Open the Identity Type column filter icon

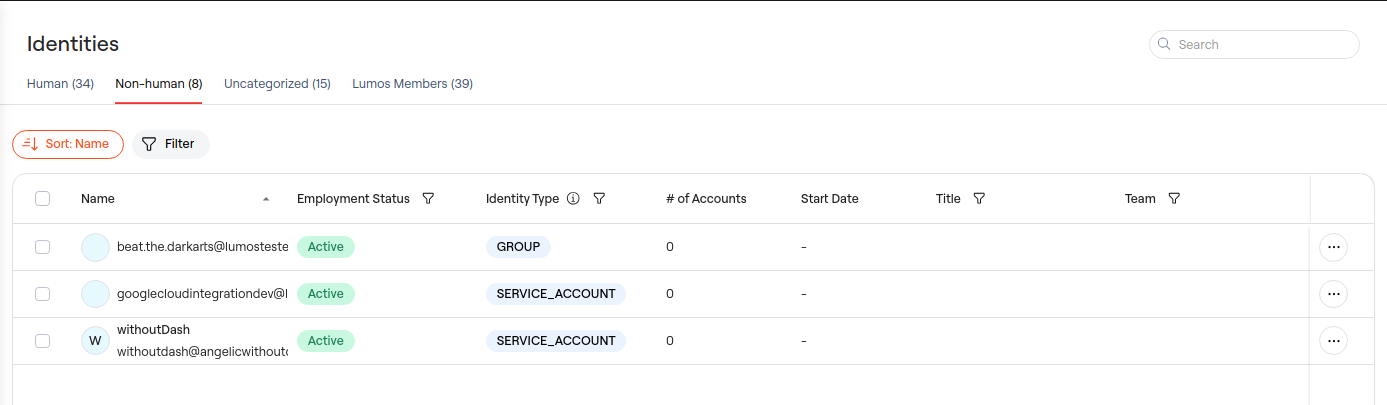[x=599, y=199]
